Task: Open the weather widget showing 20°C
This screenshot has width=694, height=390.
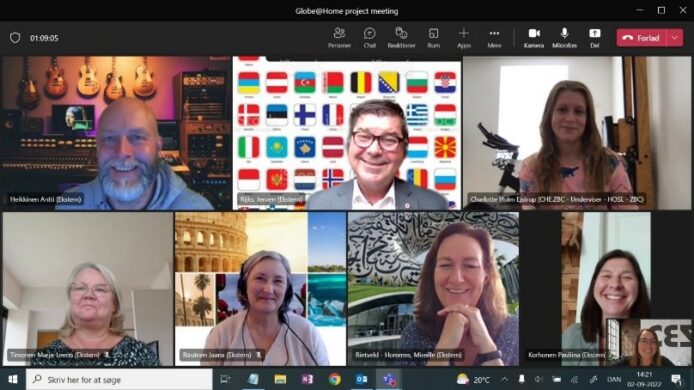Action: tap(473, 379)
